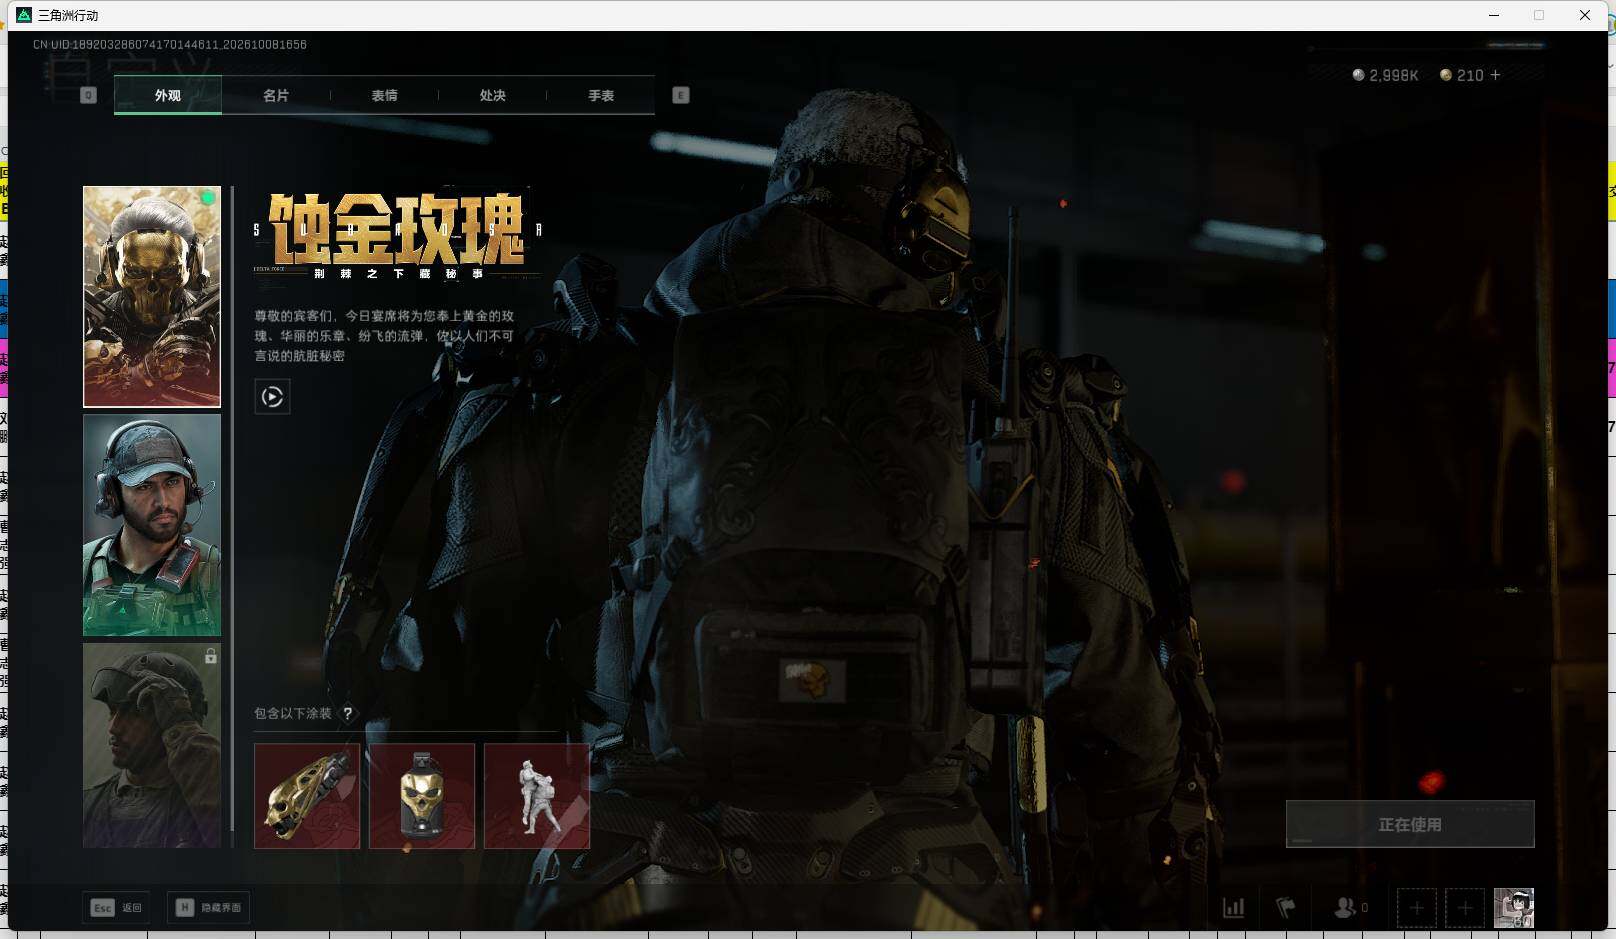Play the 蚀金玫瑰 skin preview video
This screenshot has width=1616, height=939.
coord(272,397)
